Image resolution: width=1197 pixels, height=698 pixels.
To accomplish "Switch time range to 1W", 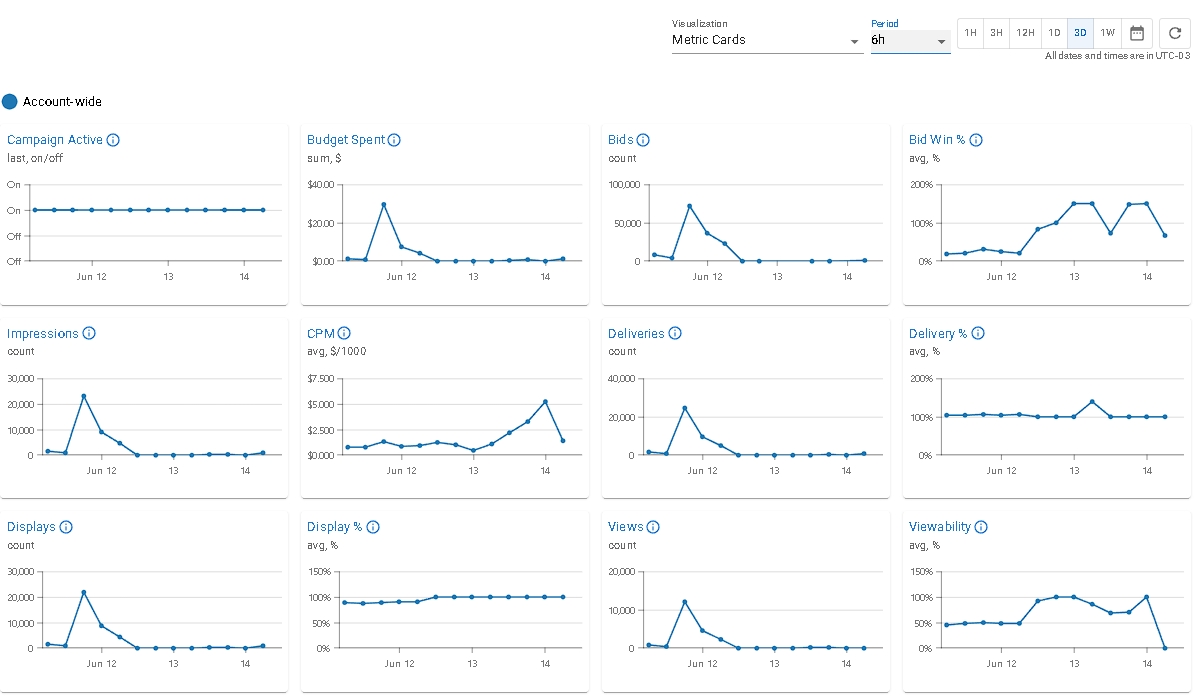I will [1107, 33].
